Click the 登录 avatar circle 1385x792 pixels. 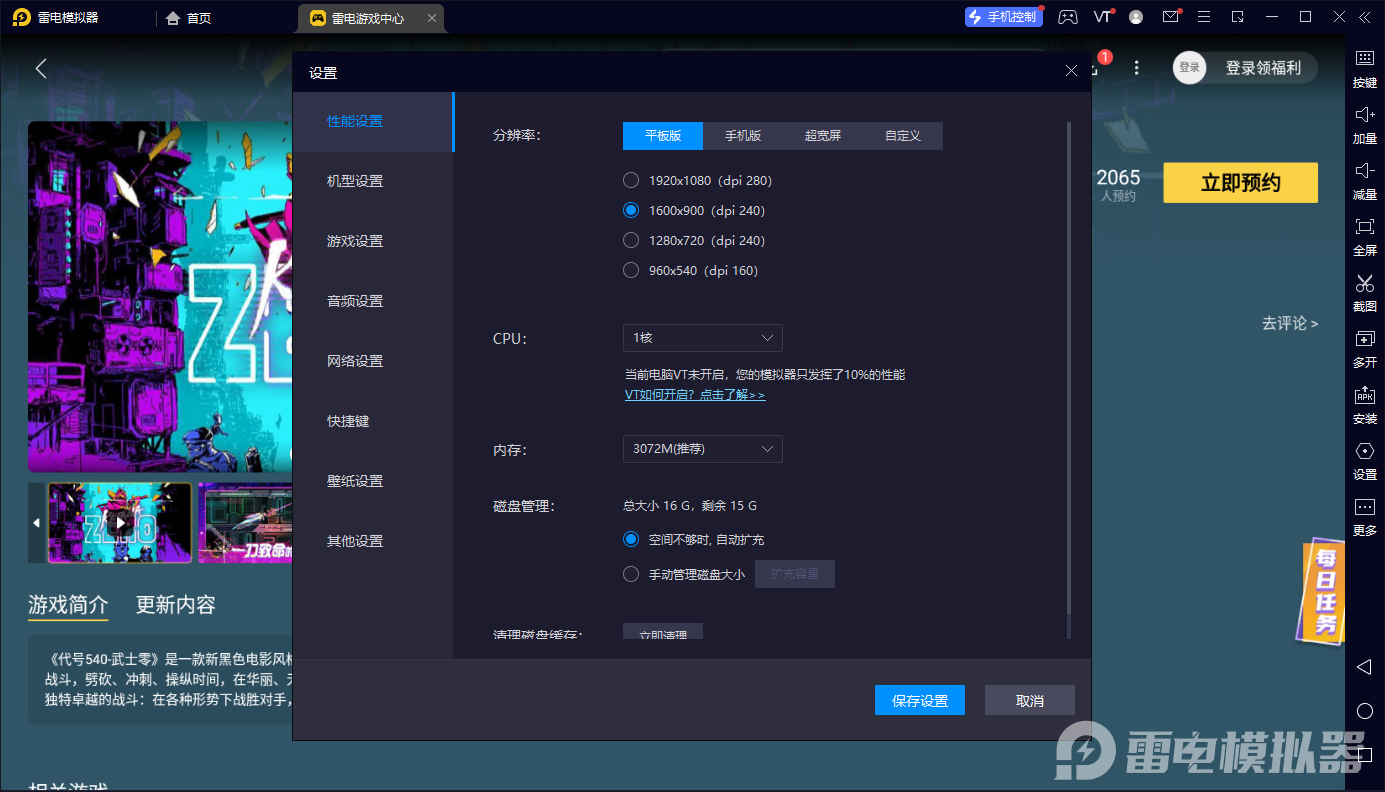click(1189, 68)
